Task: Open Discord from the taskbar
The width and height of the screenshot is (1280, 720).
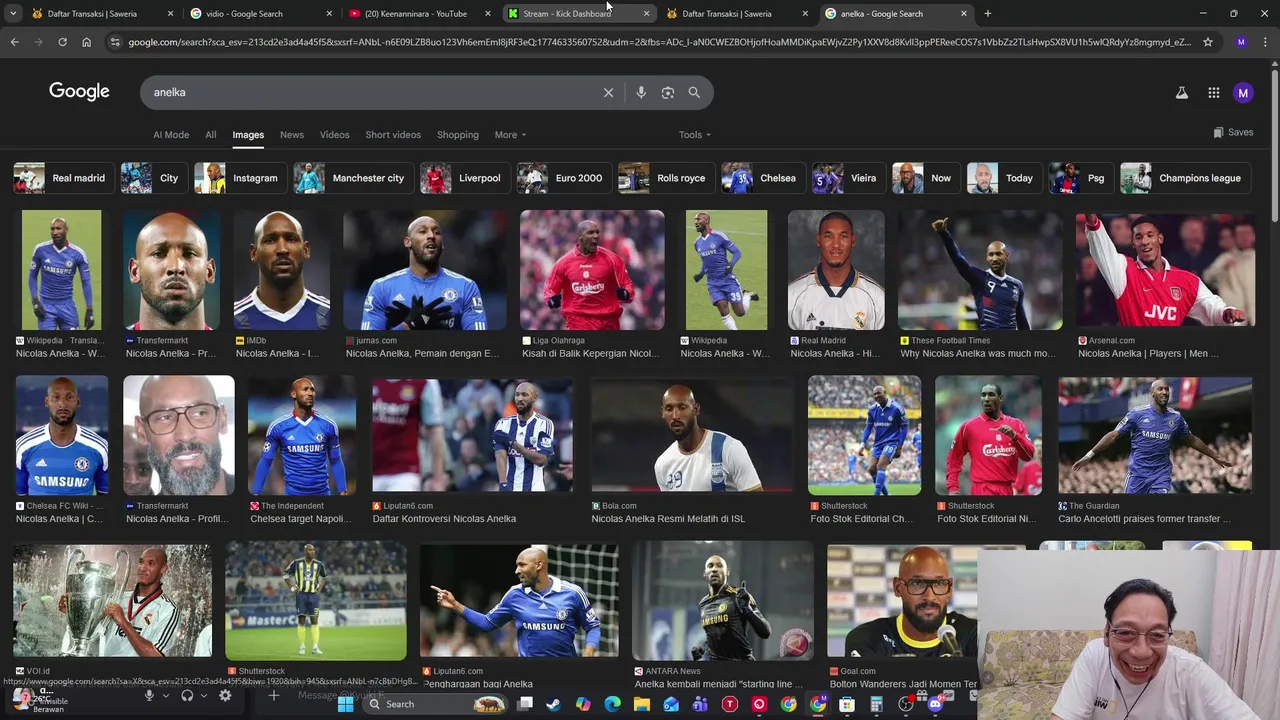Action: click(935, 704)
